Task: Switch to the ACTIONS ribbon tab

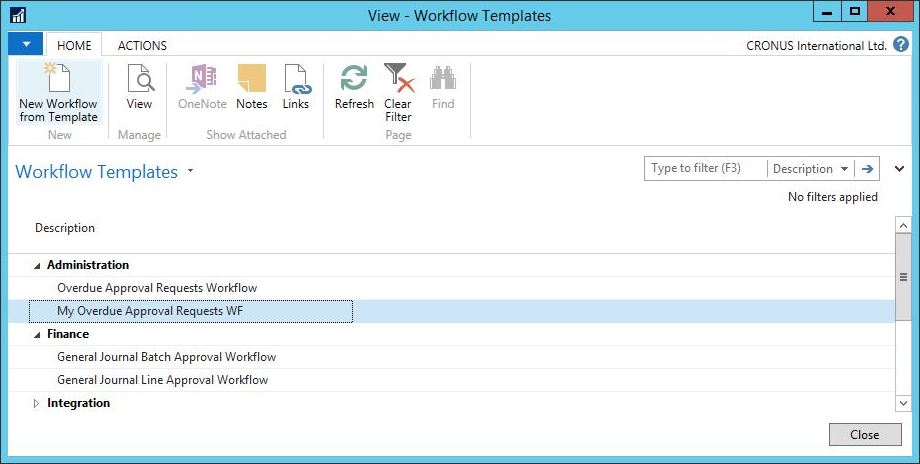Action: point(143,45)
